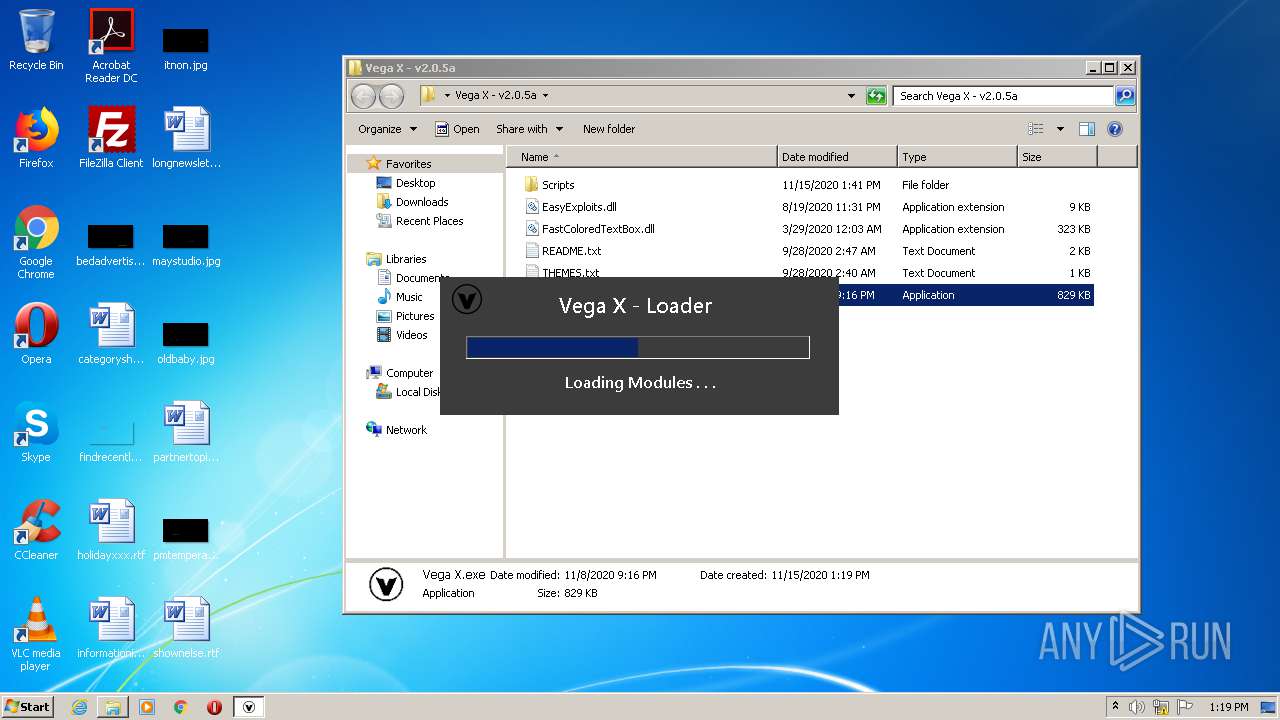This screenshot has height=720, width=1280.
Task: Open Music library in navigation pane
Action: tap(409, 297)
